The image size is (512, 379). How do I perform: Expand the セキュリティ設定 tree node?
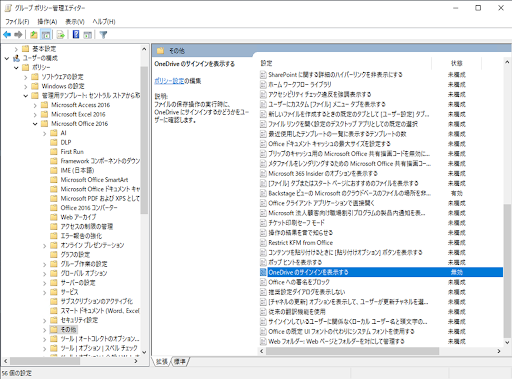click(x=45, y=320)
